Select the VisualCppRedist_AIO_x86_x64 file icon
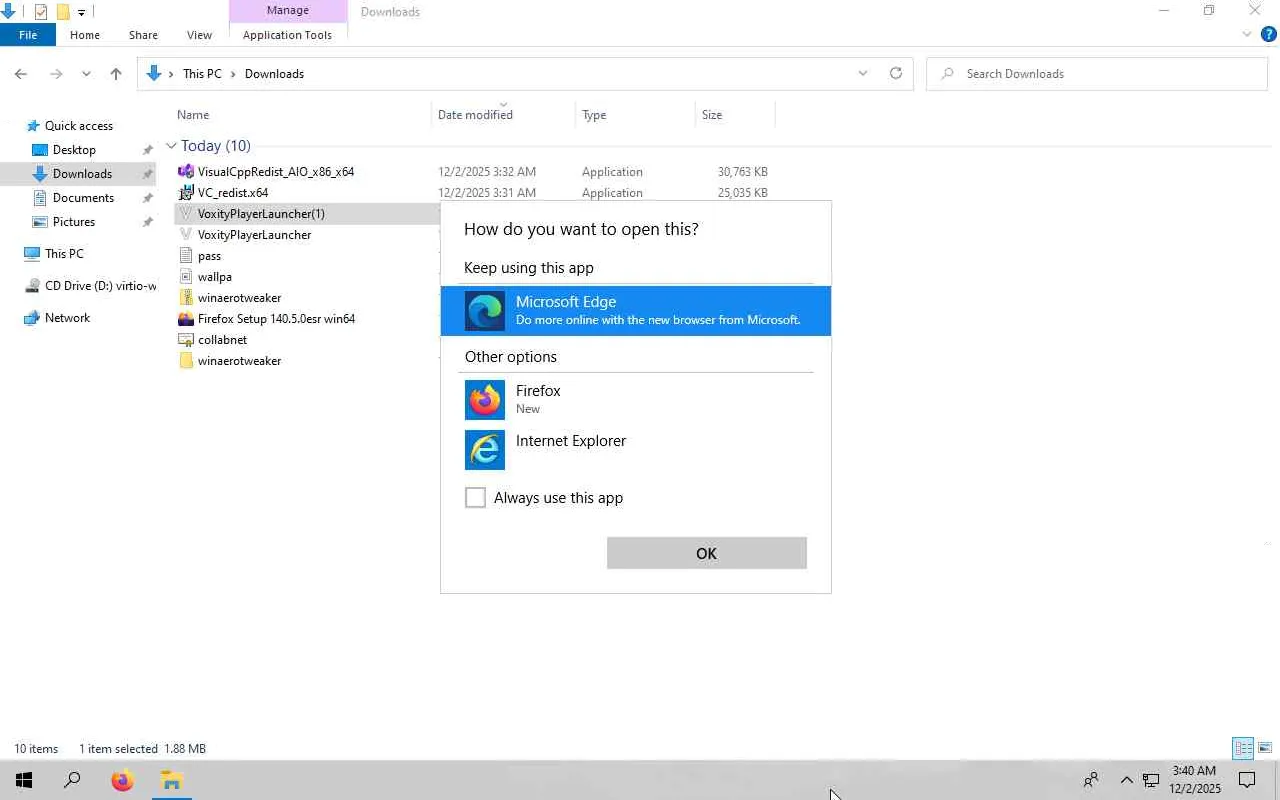 tap(186, 172)
